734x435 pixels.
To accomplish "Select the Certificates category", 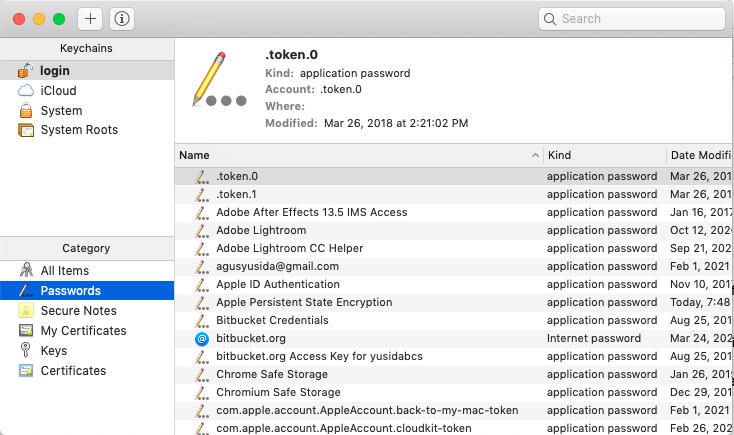I will click(87, 370).
